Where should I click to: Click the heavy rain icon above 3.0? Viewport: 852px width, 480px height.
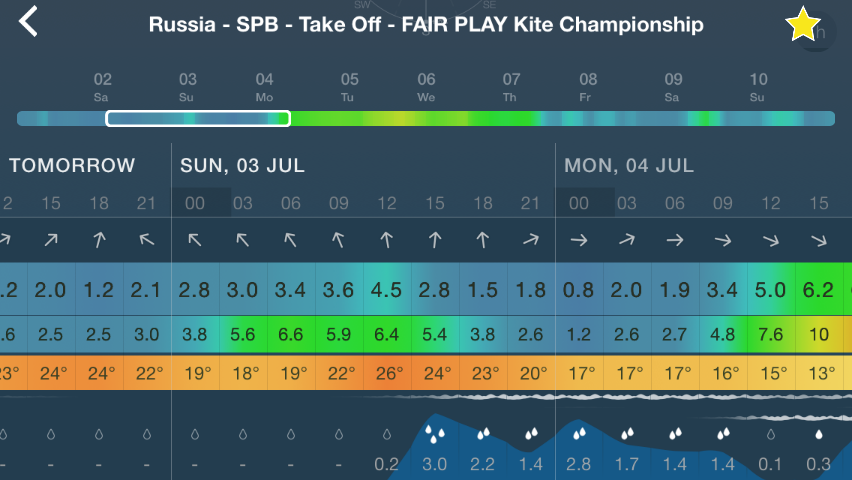click(435, 433)
